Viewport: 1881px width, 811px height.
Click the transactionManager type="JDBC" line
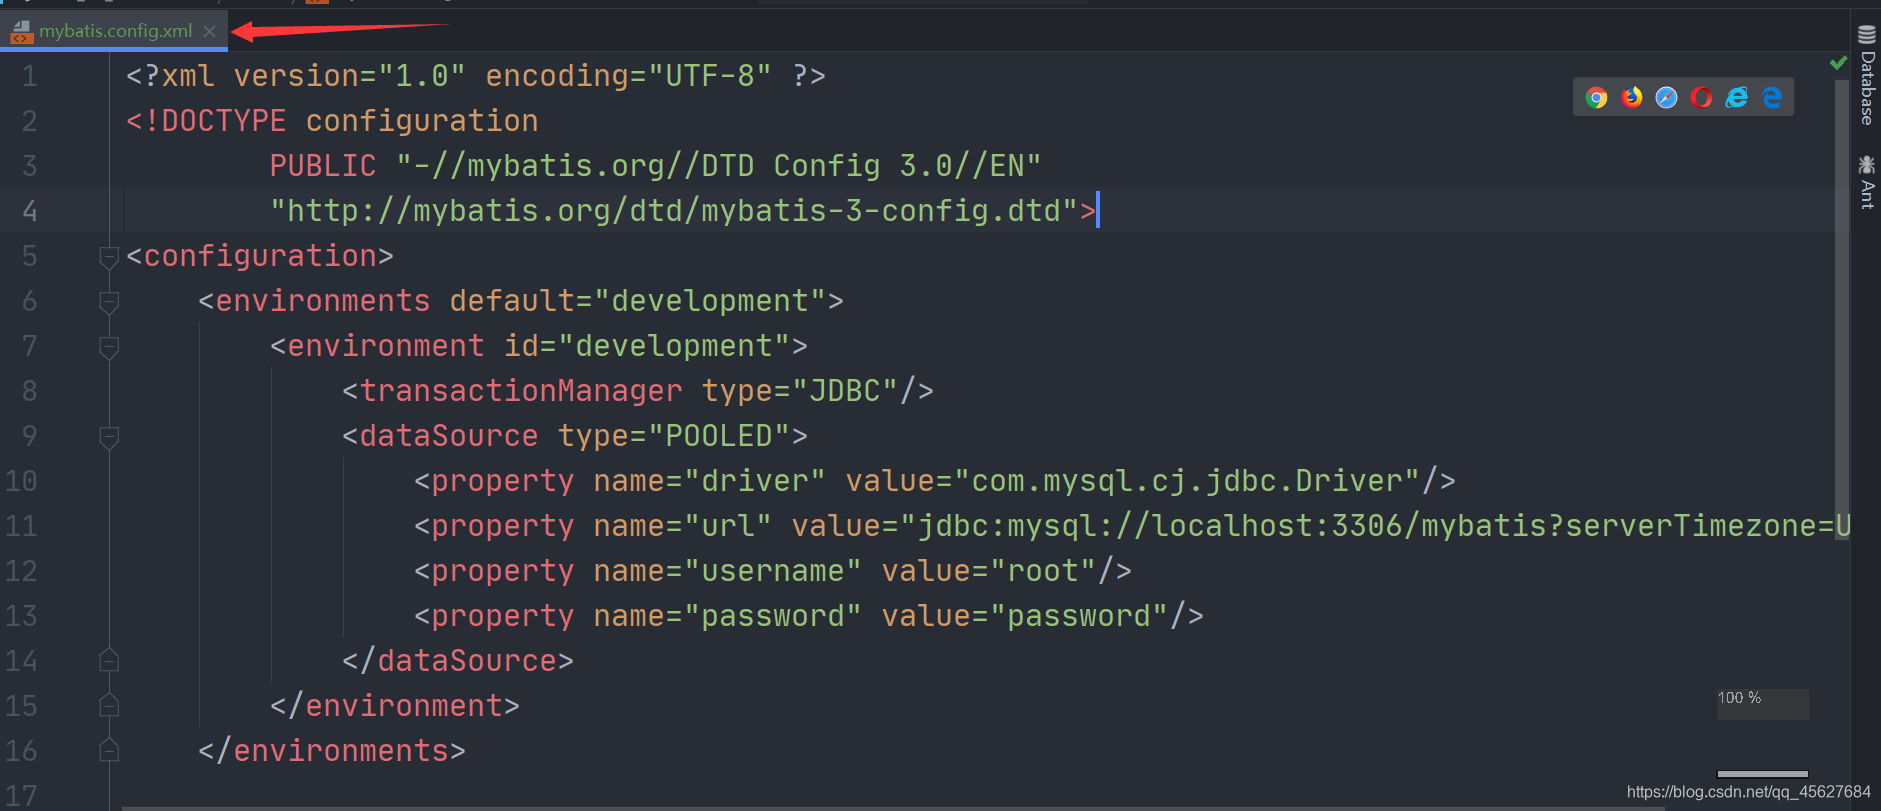pos(638,391)
